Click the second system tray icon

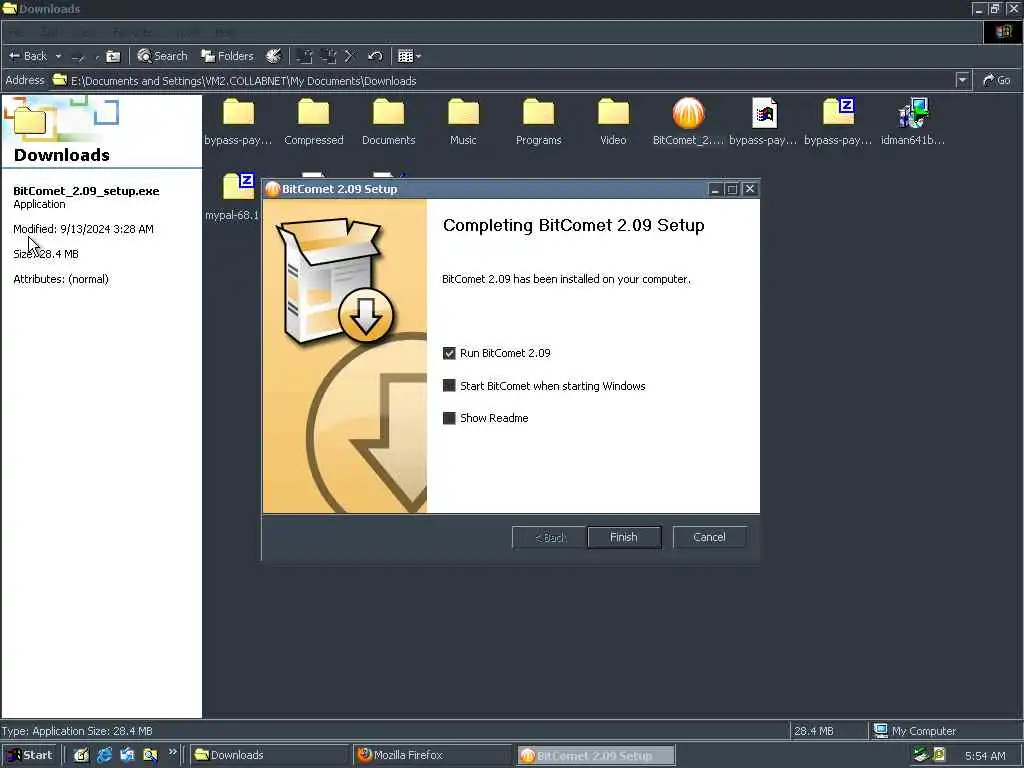pos(939,755)
